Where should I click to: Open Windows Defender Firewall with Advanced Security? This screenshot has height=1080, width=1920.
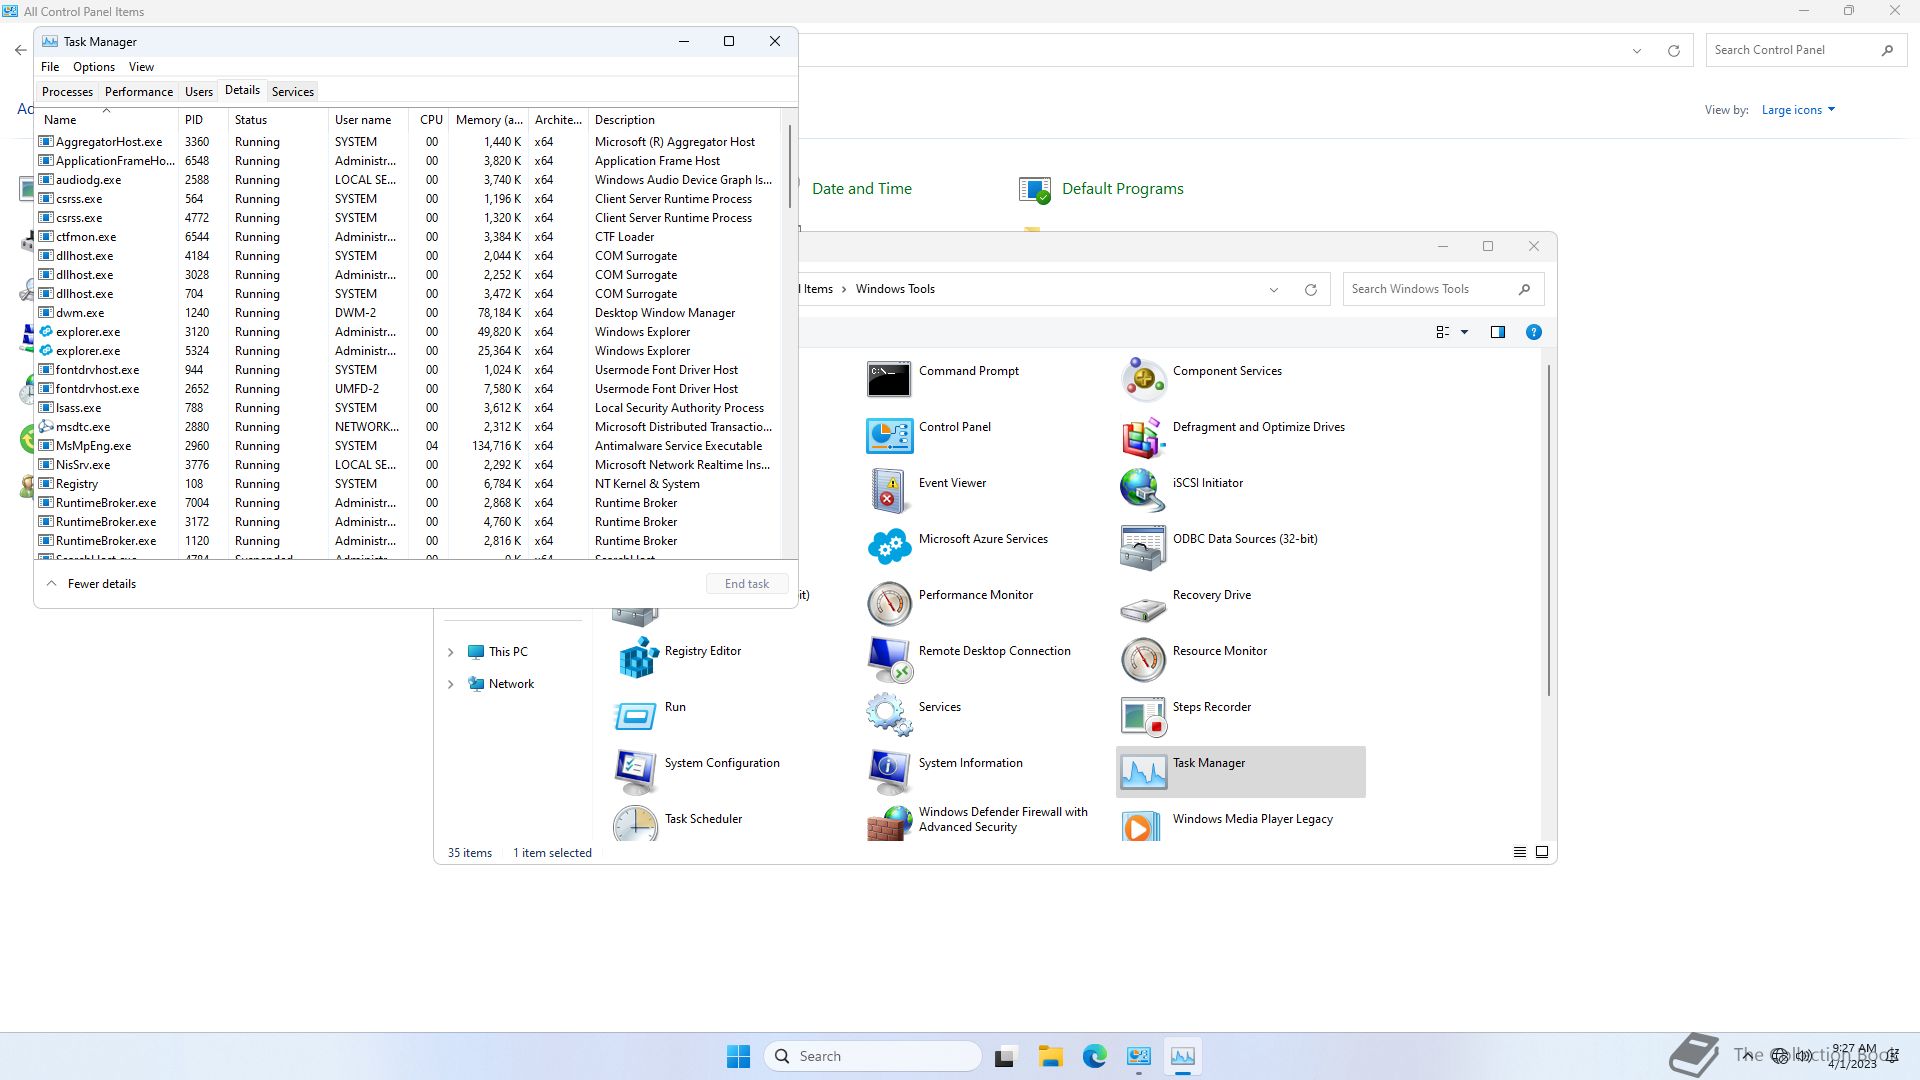point(979,822)
